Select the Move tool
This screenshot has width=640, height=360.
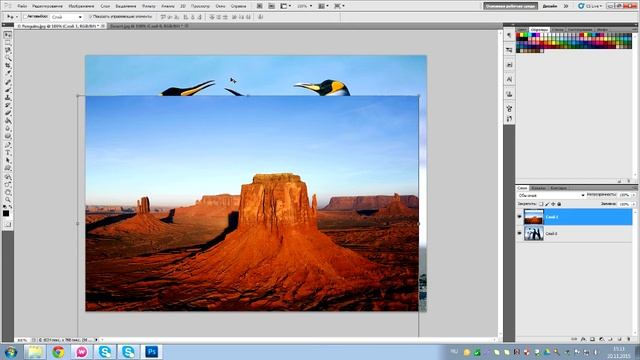8,35
